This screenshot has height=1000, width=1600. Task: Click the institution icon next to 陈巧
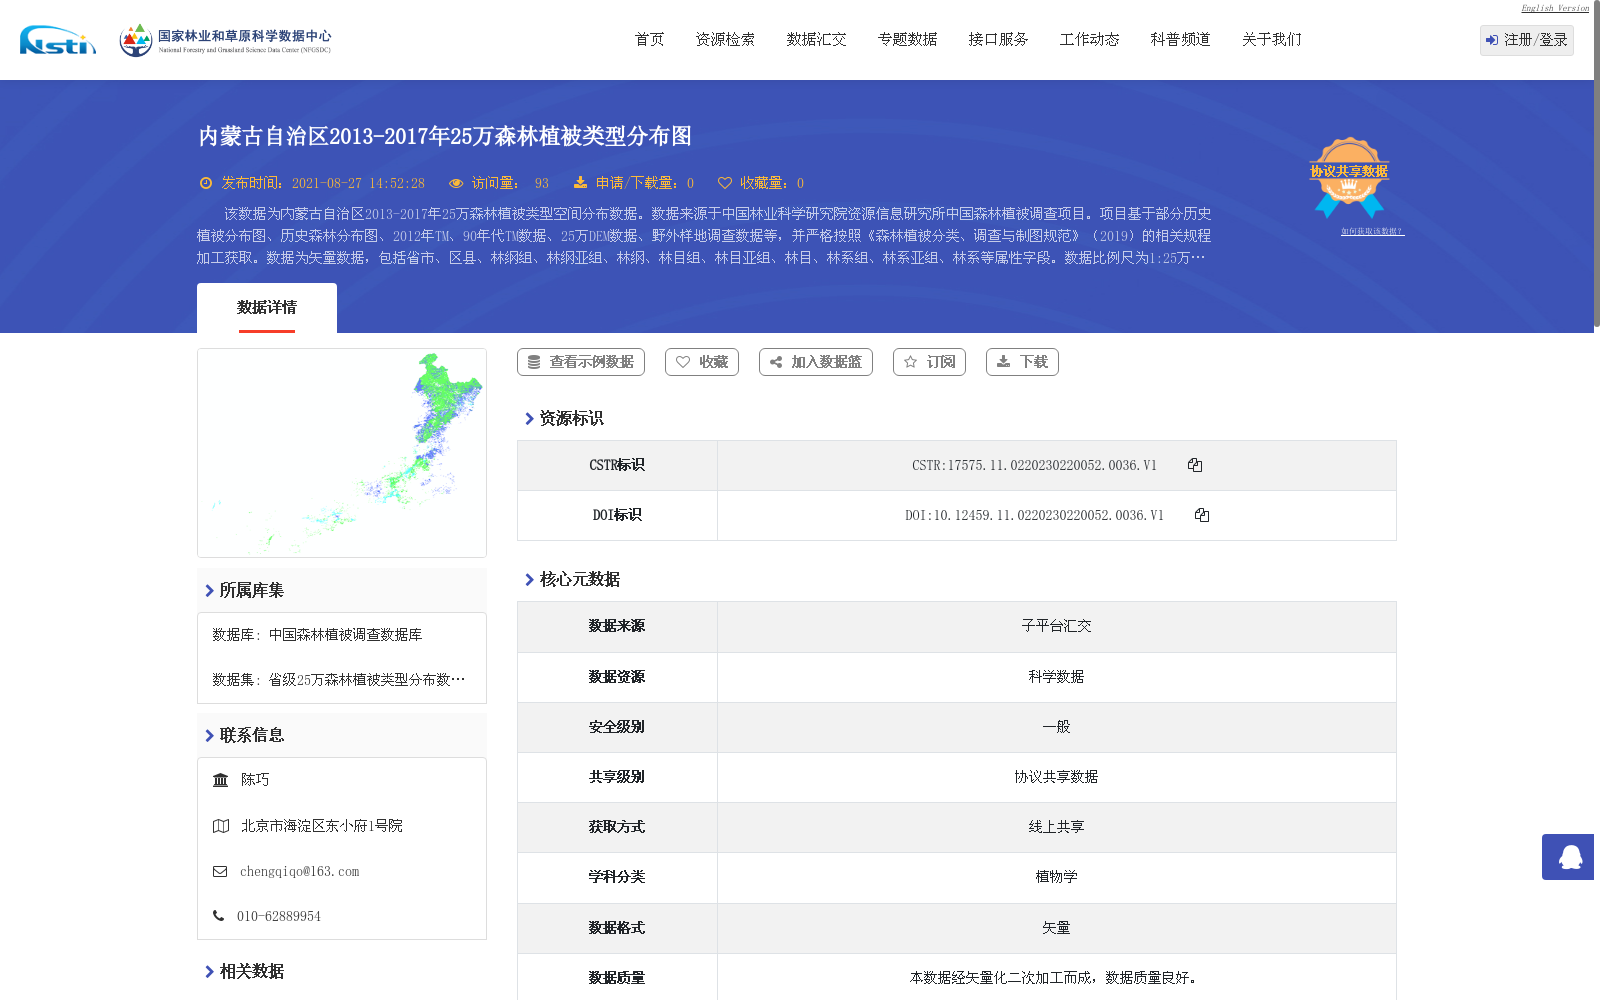(x=221, y=780)
